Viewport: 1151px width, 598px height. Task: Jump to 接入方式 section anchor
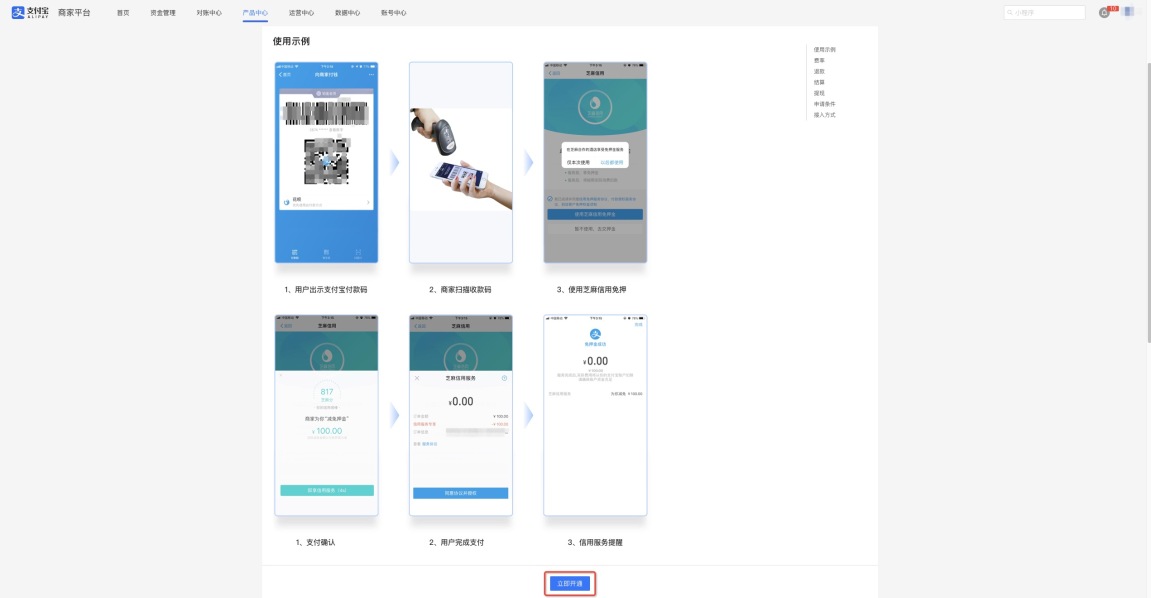(824, 115)
